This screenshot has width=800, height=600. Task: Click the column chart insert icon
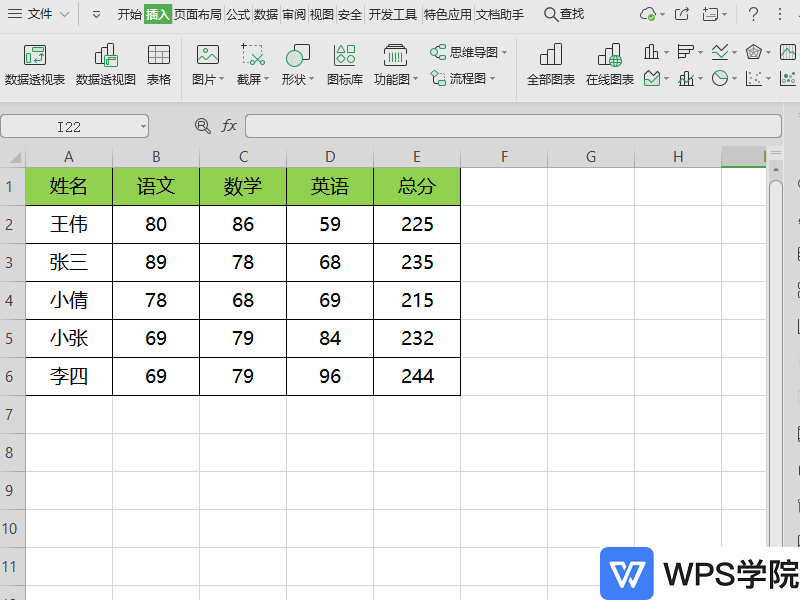click(x=651, y=53)
